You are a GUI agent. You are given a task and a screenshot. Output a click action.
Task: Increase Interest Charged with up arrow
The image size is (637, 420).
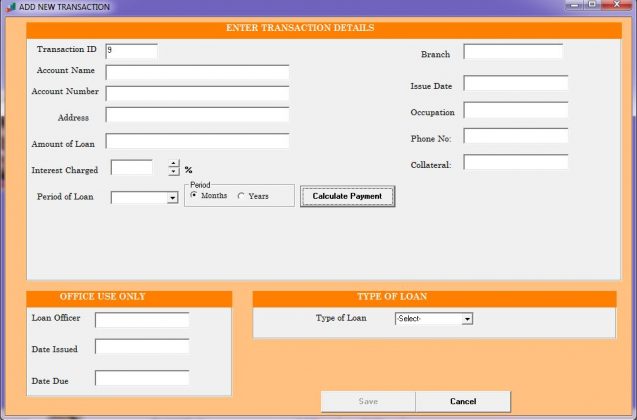(174, 164)
